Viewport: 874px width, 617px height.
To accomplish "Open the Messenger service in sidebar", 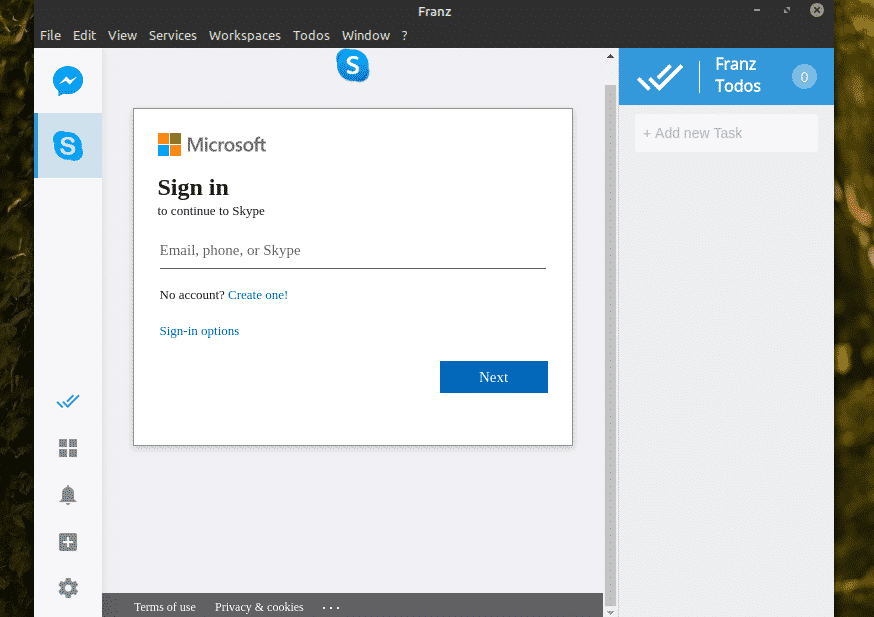I will (x=68, y=81).
